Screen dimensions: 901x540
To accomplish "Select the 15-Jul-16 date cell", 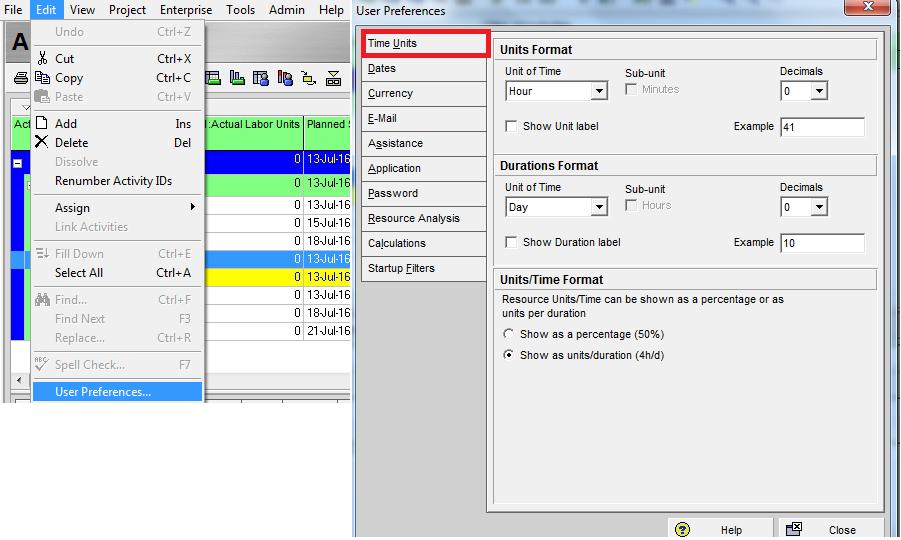I will tap(328, 222).
